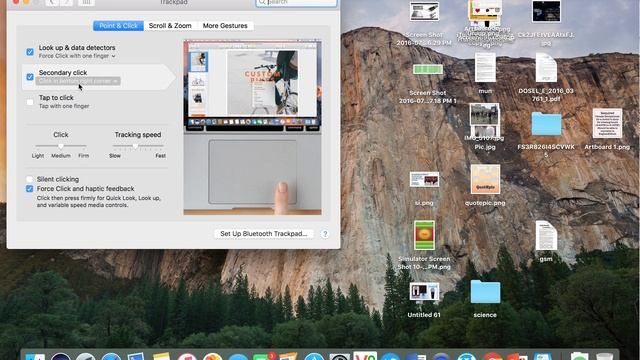Select the mum document on desktop
640x360 pixels.
(x=485, y=73)
